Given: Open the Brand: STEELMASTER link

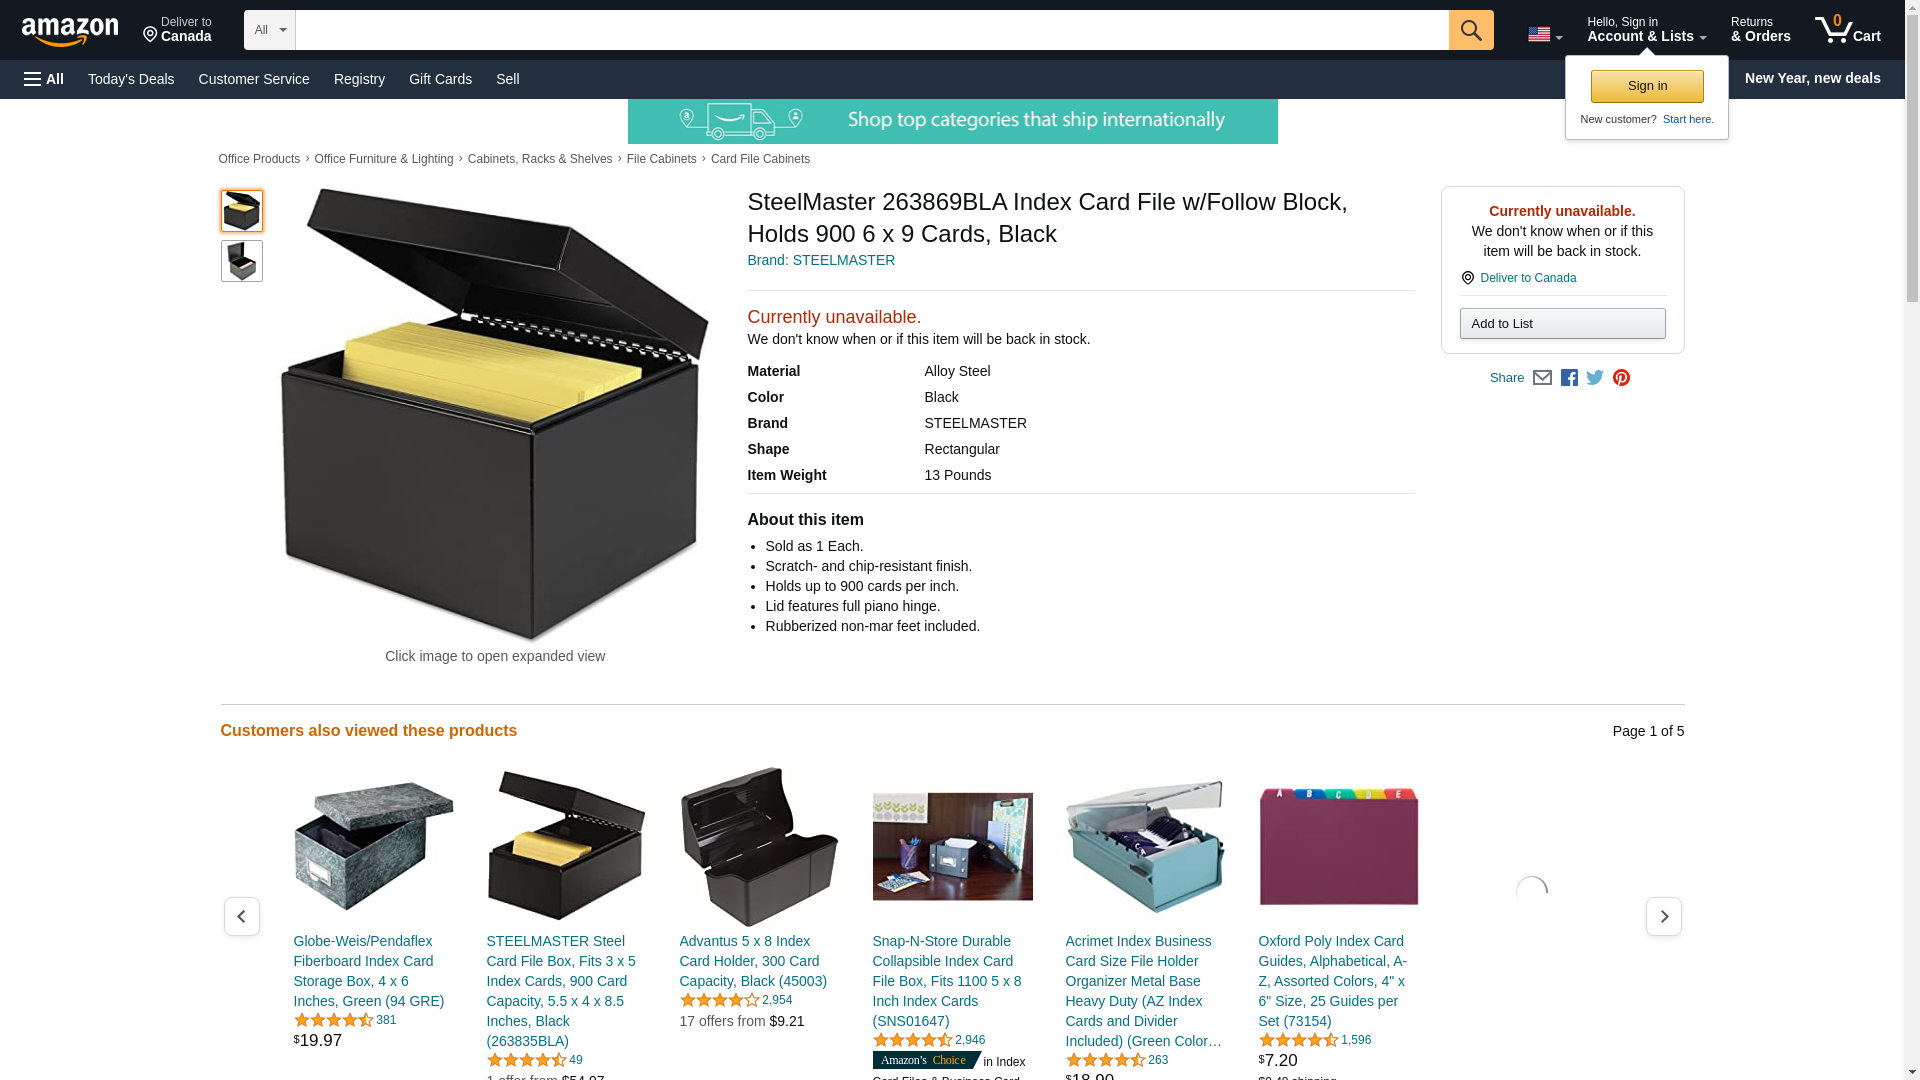Looking at the screenshot, I should click(821, 260).
